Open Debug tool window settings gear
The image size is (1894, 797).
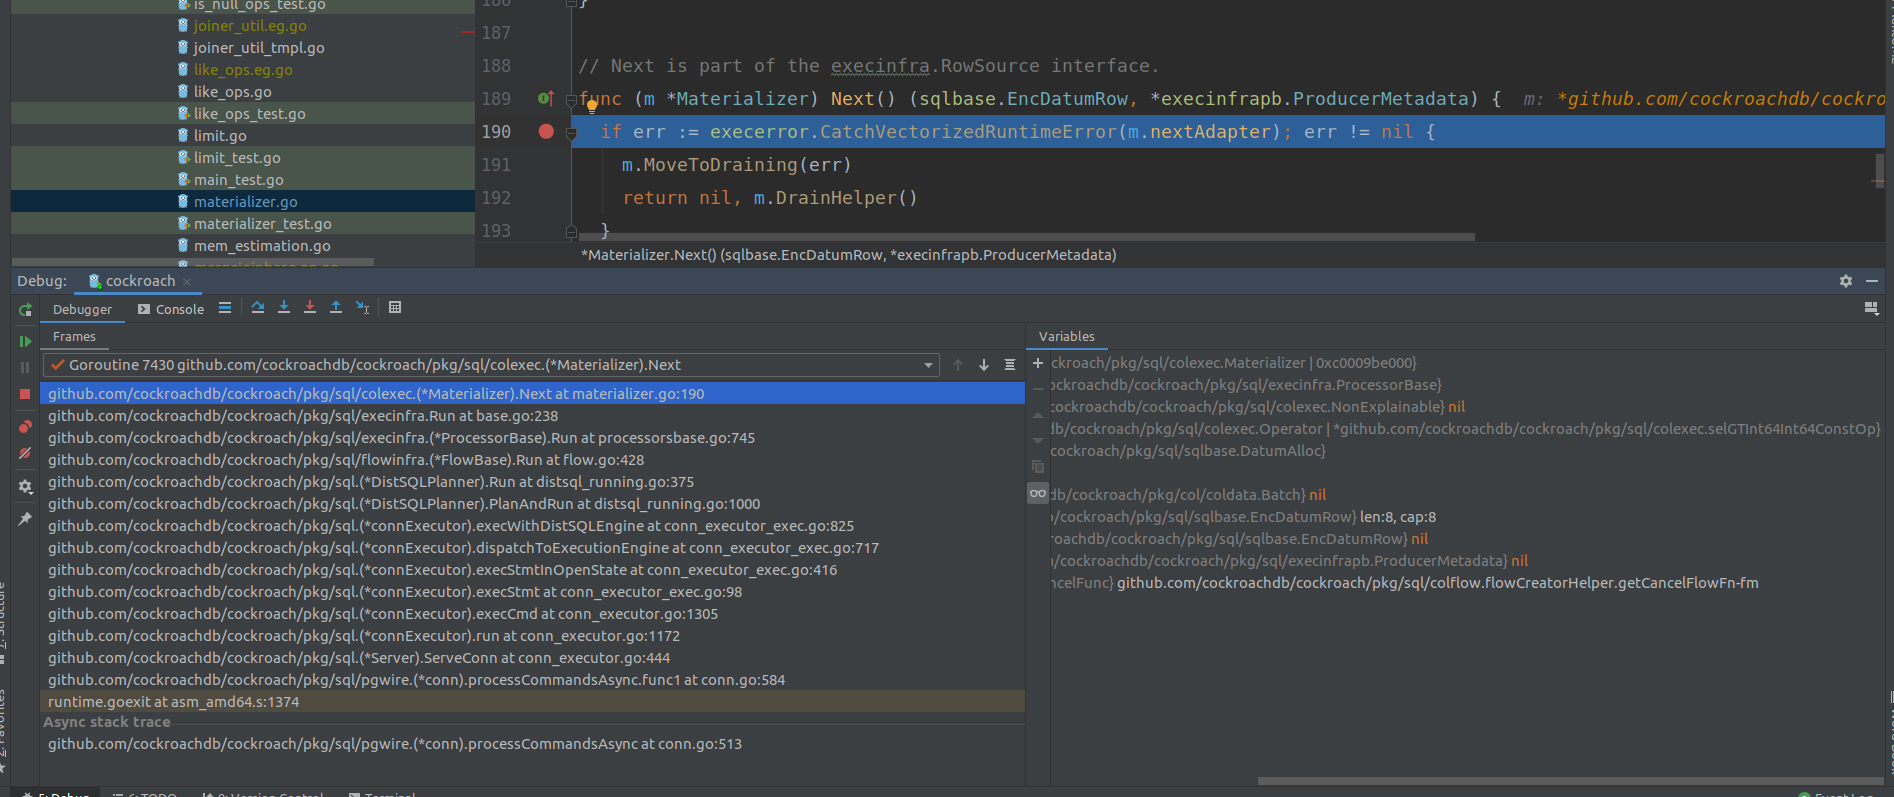(x=1846, y=282)
